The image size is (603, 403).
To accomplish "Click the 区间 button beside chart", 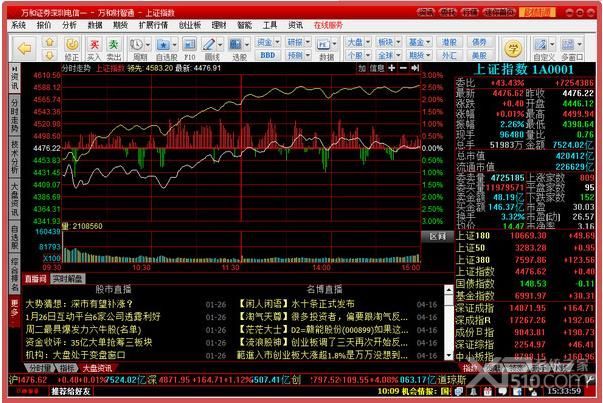I will tap(438, 236).
